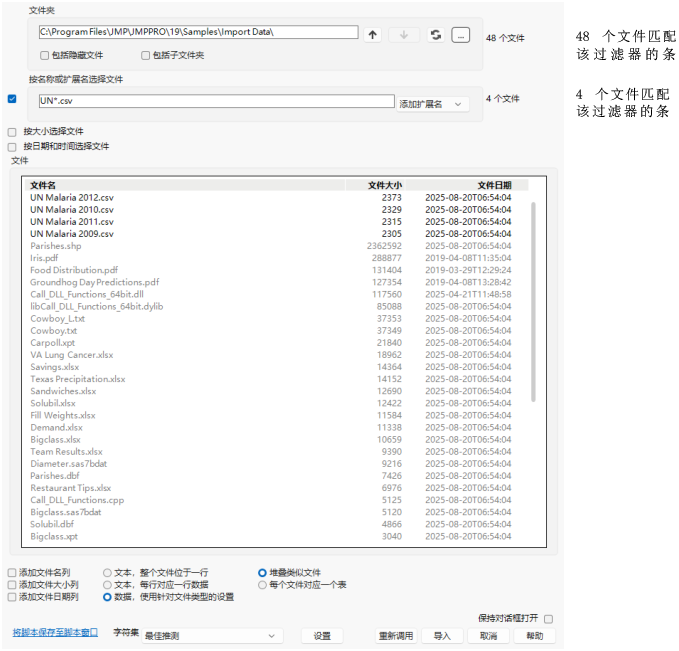Sort by the 文件大小 column header

click(x=375, y=185)
